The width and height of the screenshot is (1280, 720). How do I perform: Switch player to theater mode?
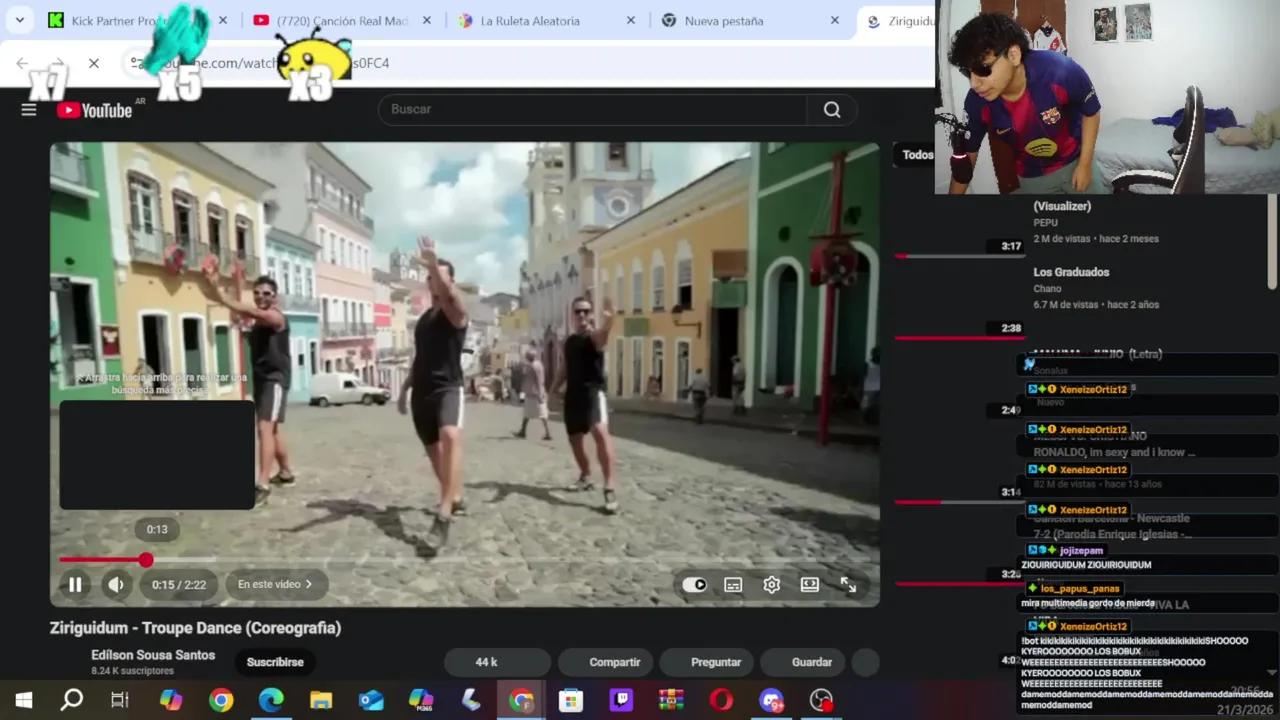810,585
